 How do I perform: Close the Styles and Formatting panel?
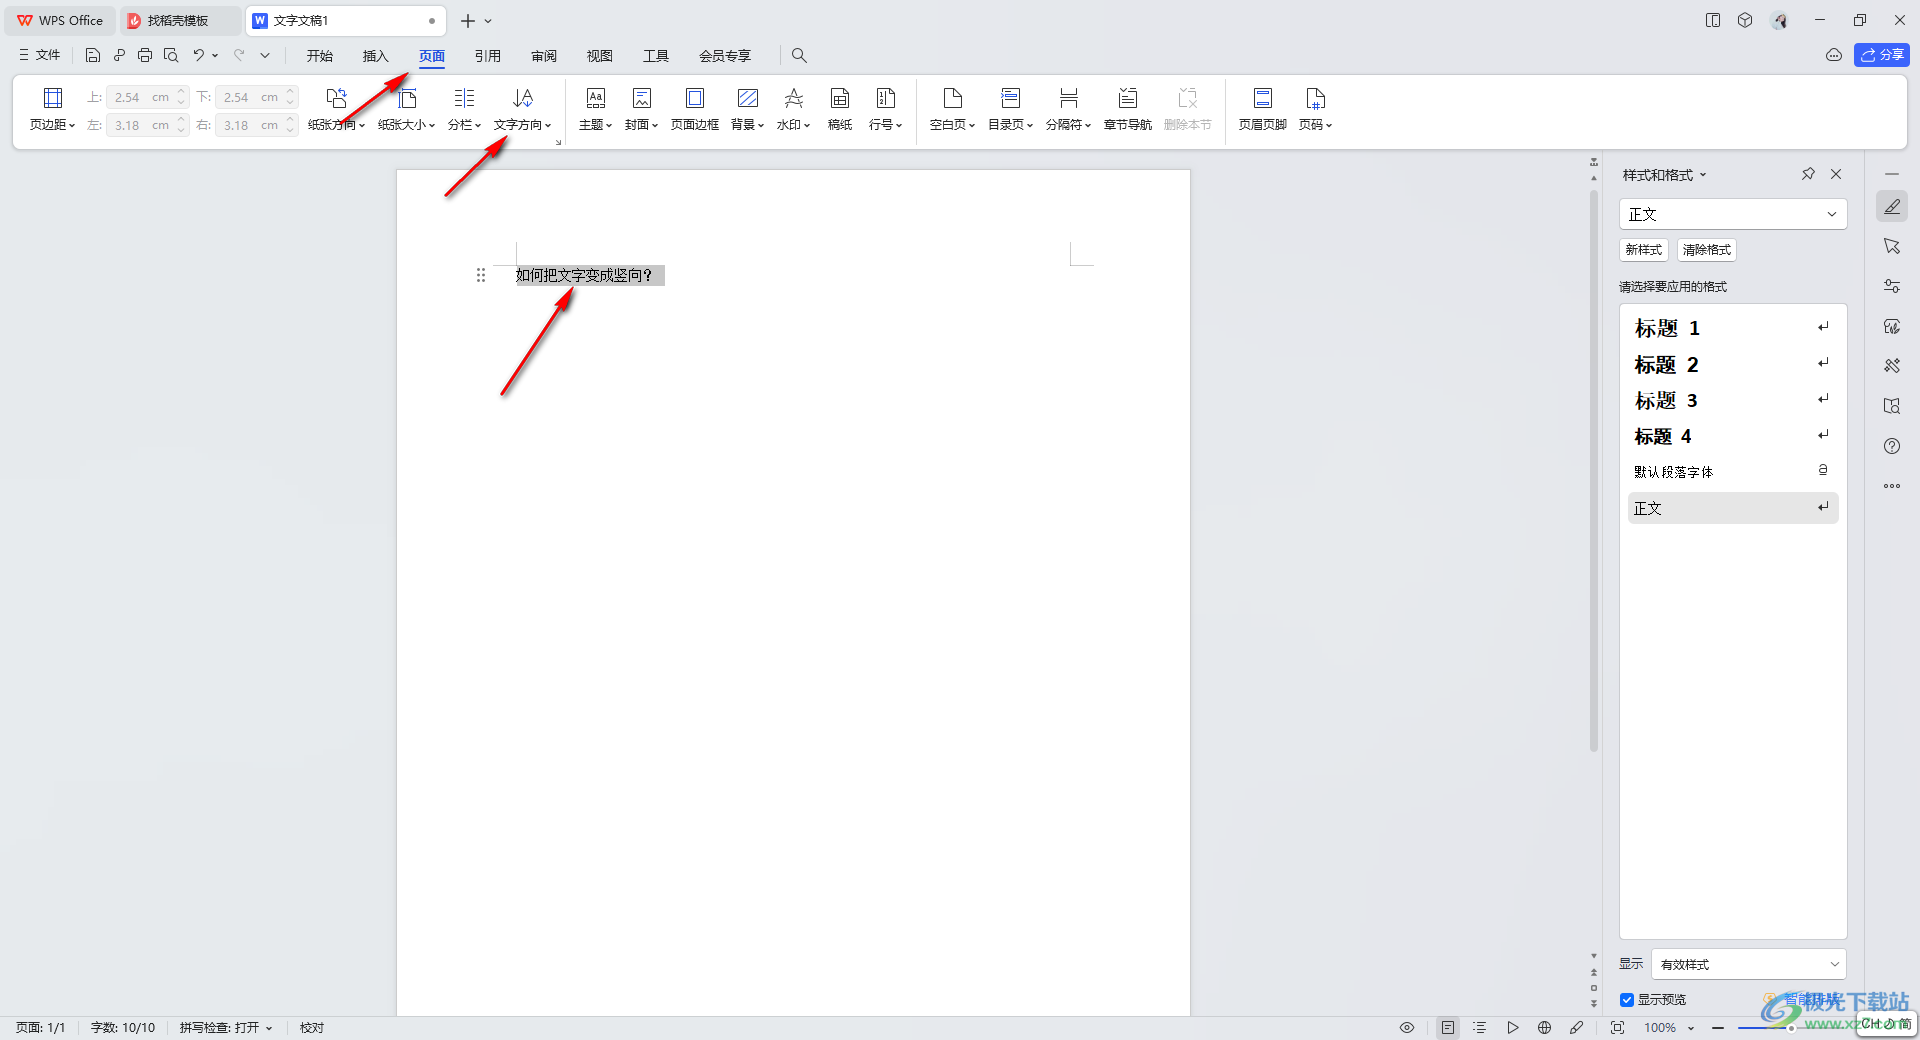pos(1836,174)
